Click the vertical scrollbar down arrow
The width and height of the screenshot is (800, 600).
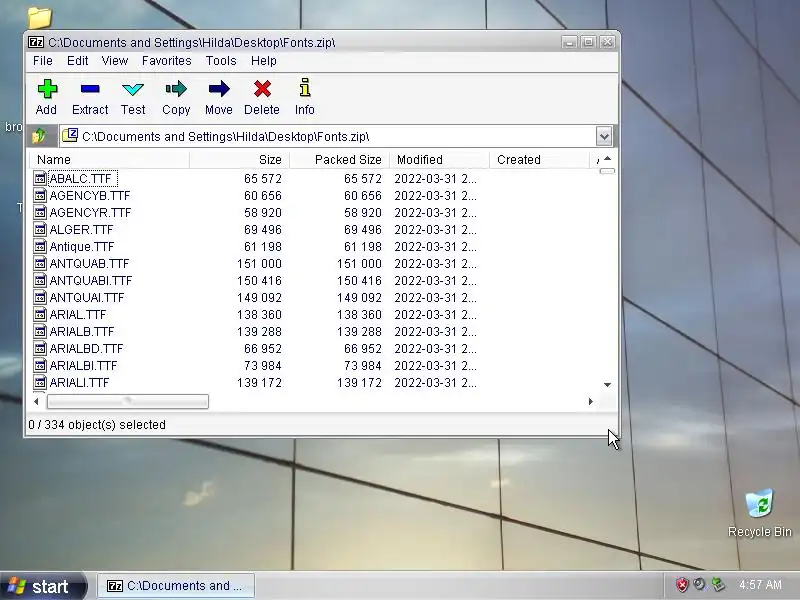click(607, 384)
